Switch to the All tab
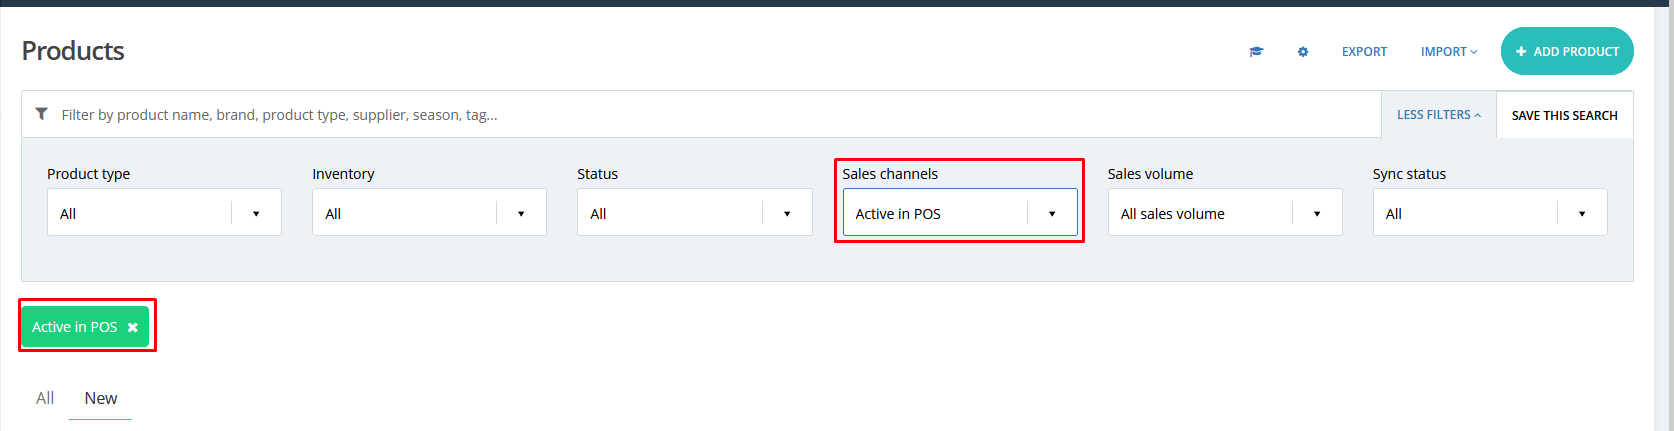The height and width of the screenshot is (431, 1674). pyautogui.click(x=45, y=398)
